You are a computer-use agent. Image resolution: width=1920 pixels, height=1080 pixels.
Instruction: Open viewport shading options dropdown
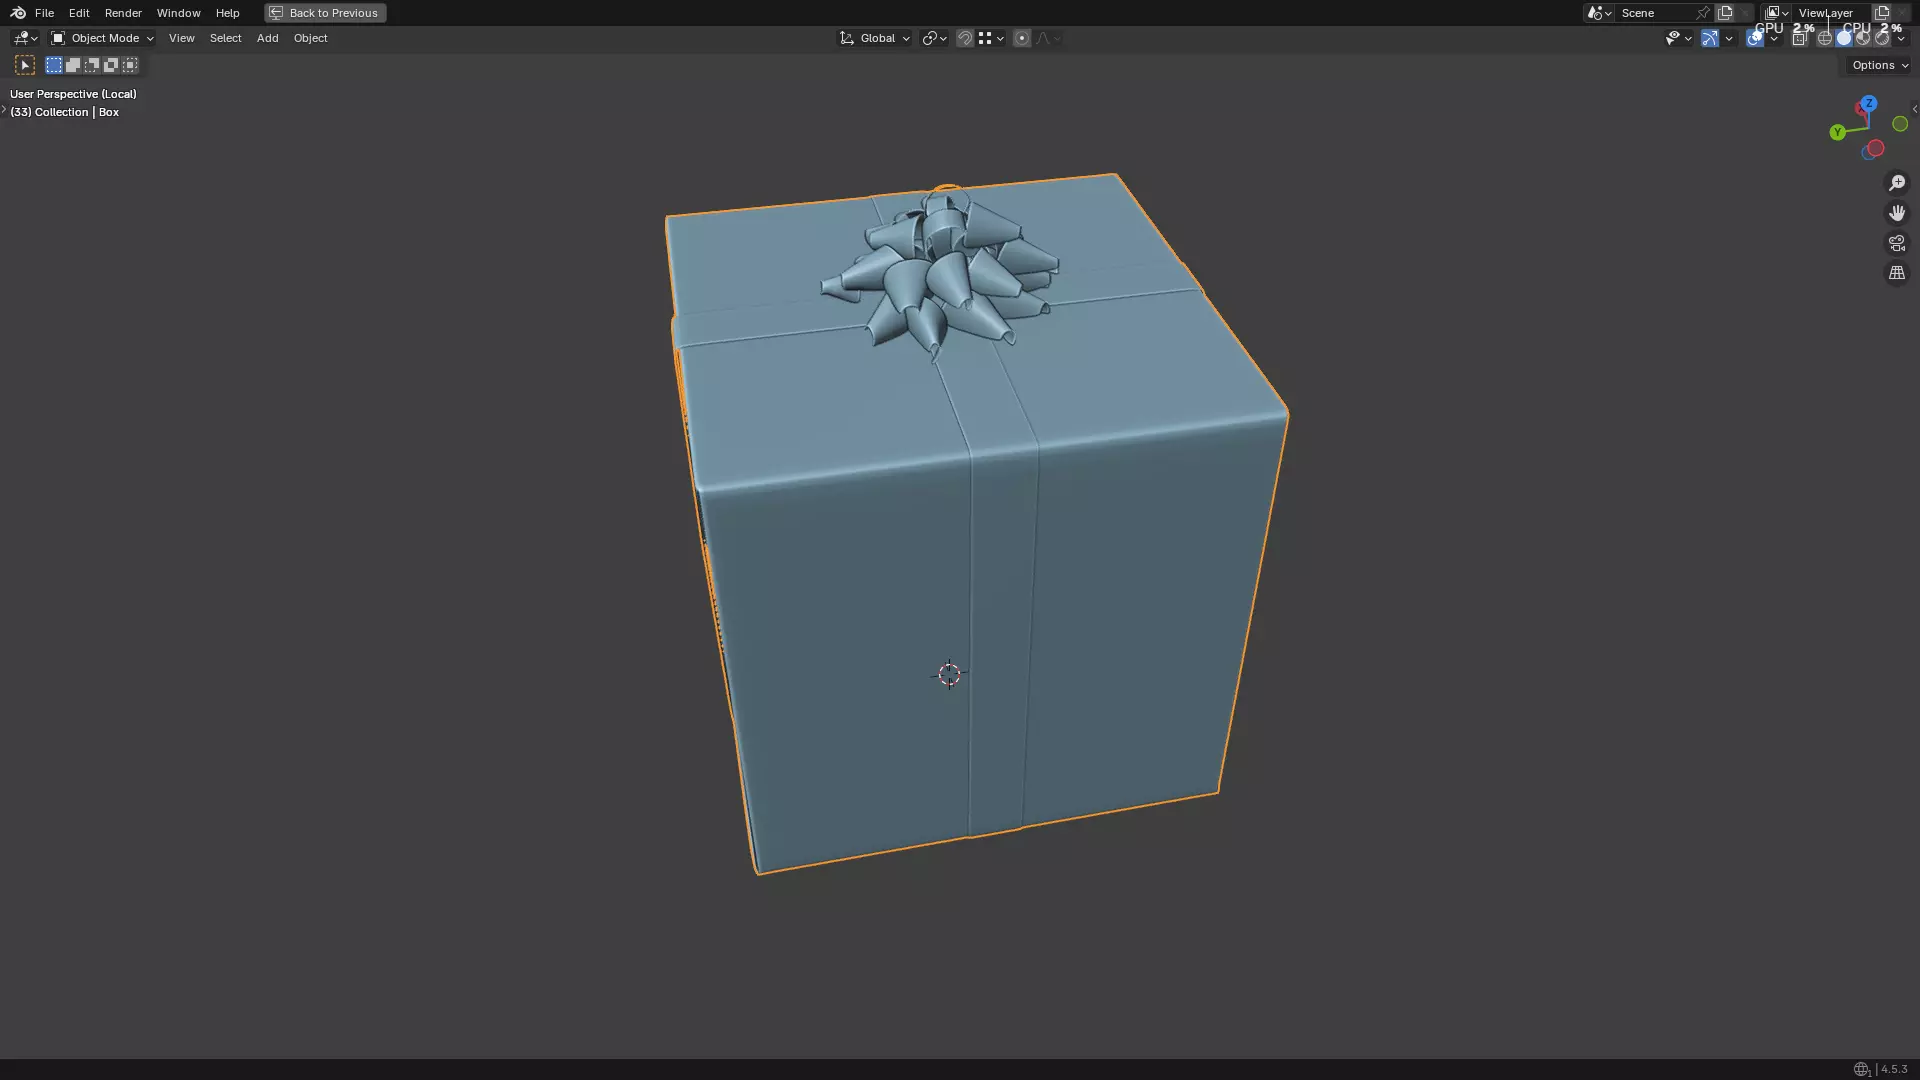[x=1901, y=38]
